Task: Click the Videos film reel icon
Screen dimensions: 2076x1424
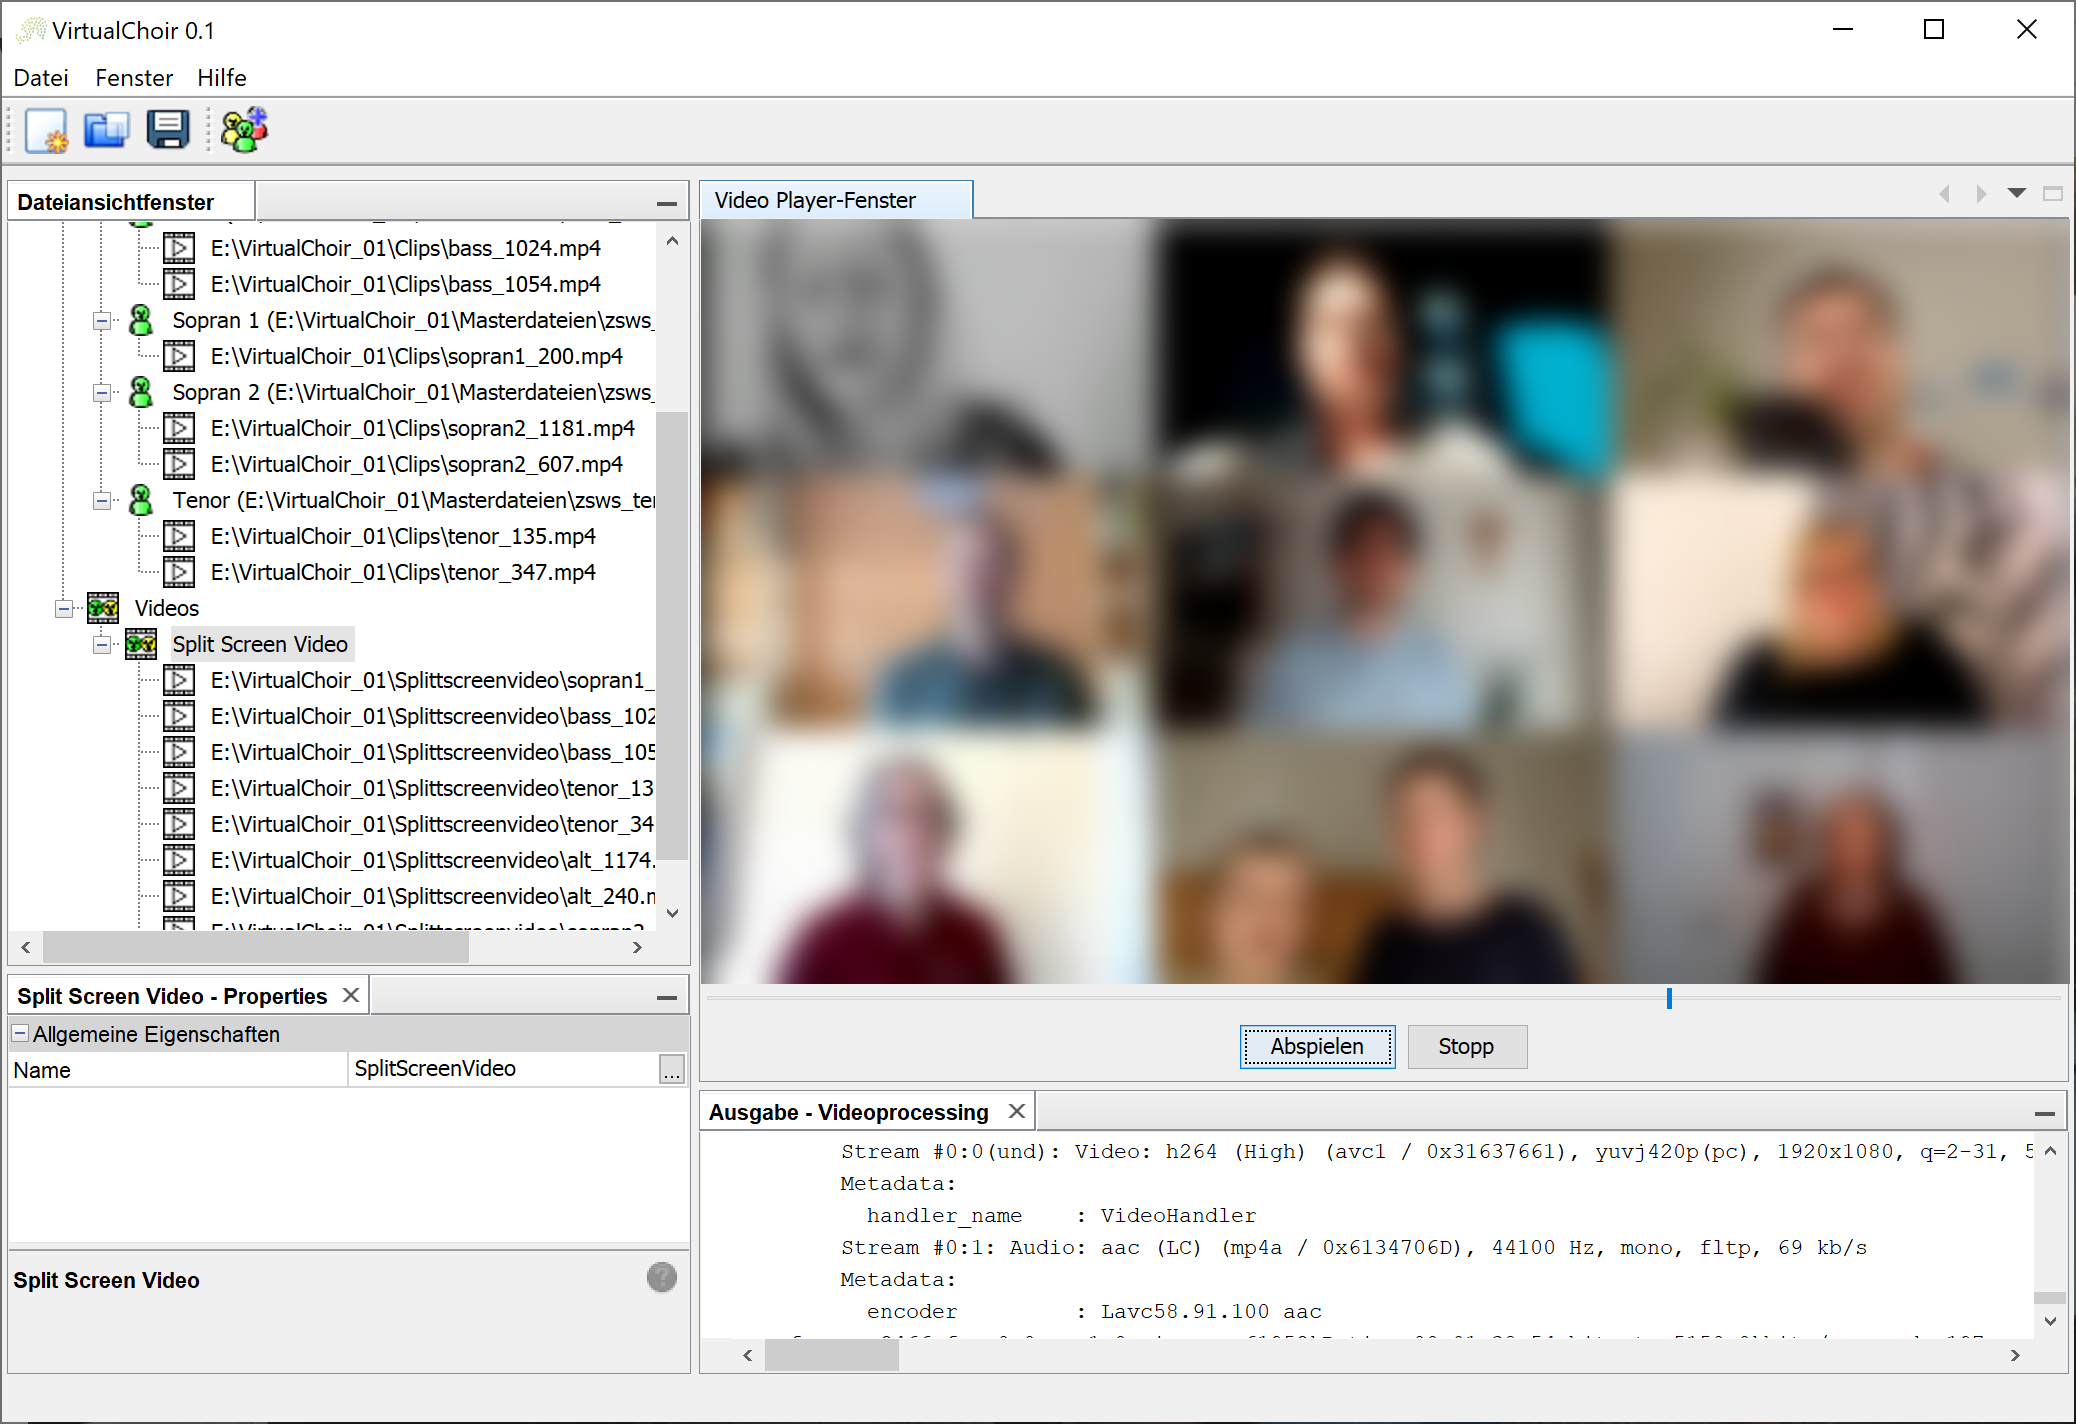Action: [103, 608]
